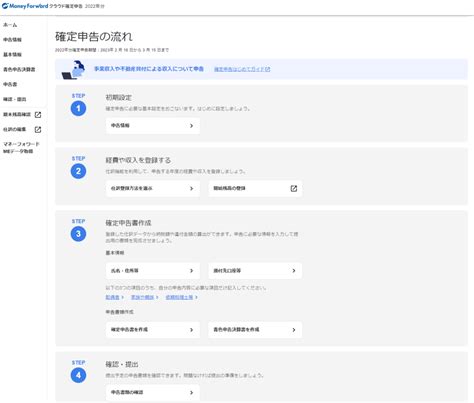The height and width of the screenshot is (403, 474).
Task: Go to ホーム in the sidebar
Action: point(10,25)
